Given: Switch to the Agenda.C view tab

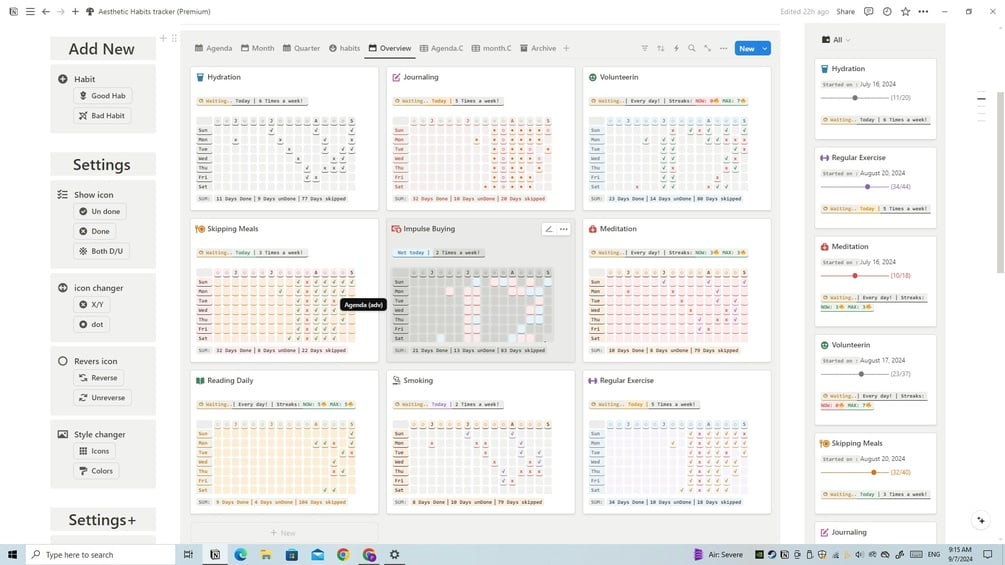Looking at the screenshot, I should (x=441, y=48).
